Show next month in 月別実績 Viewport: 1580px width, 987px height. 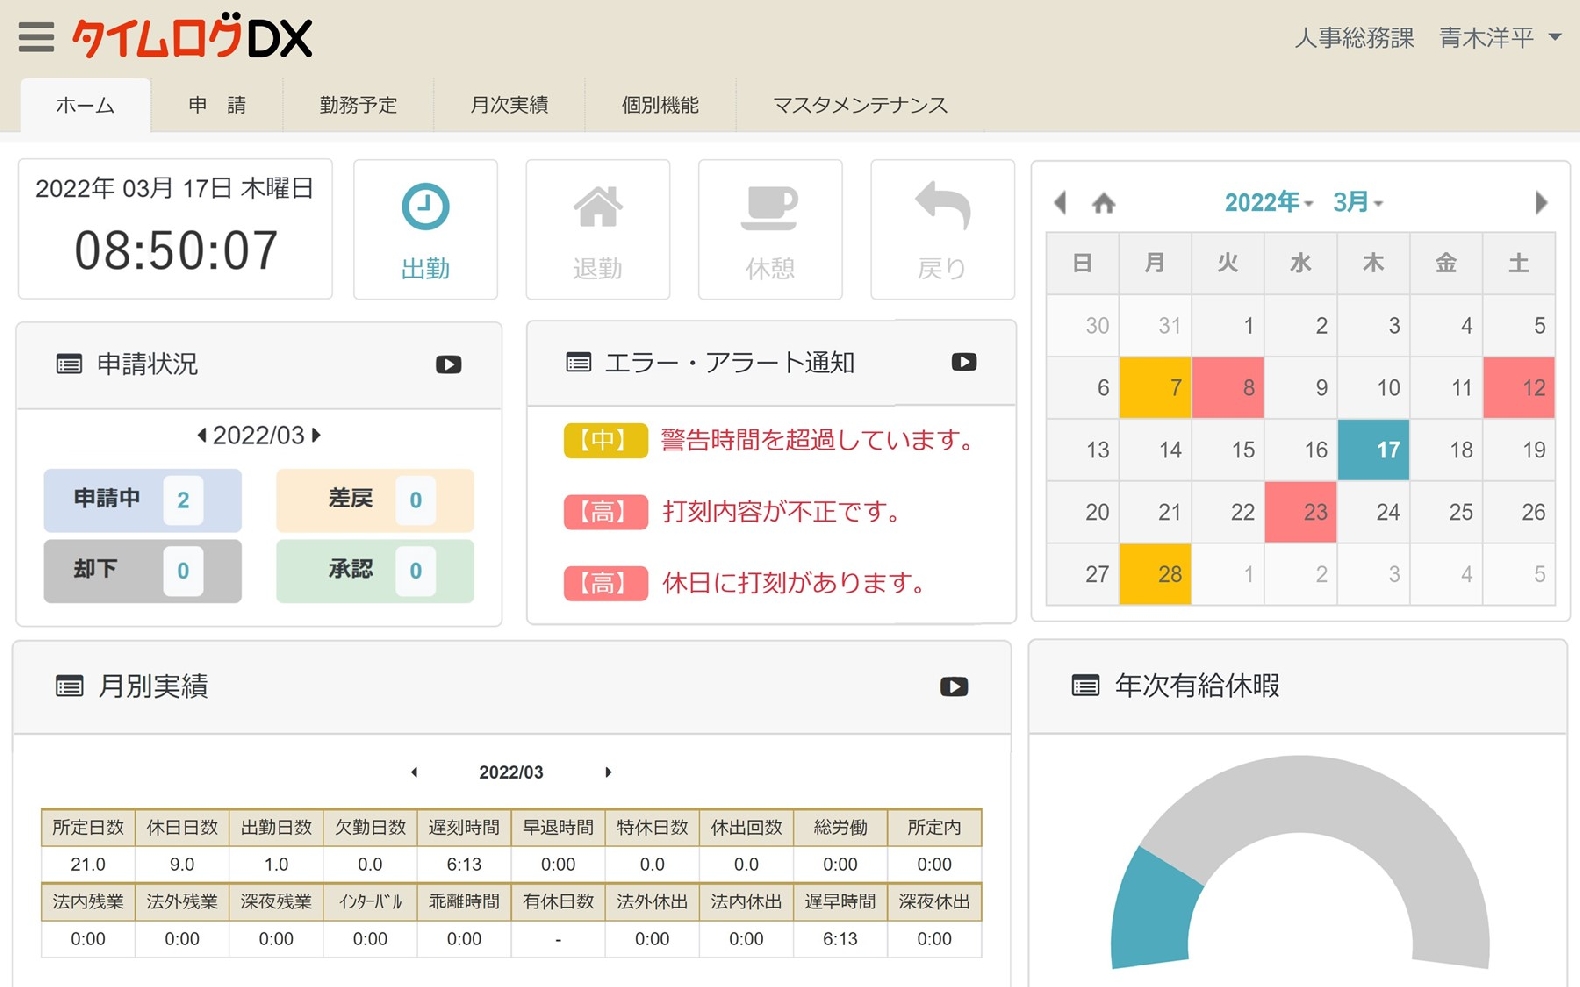608,772
